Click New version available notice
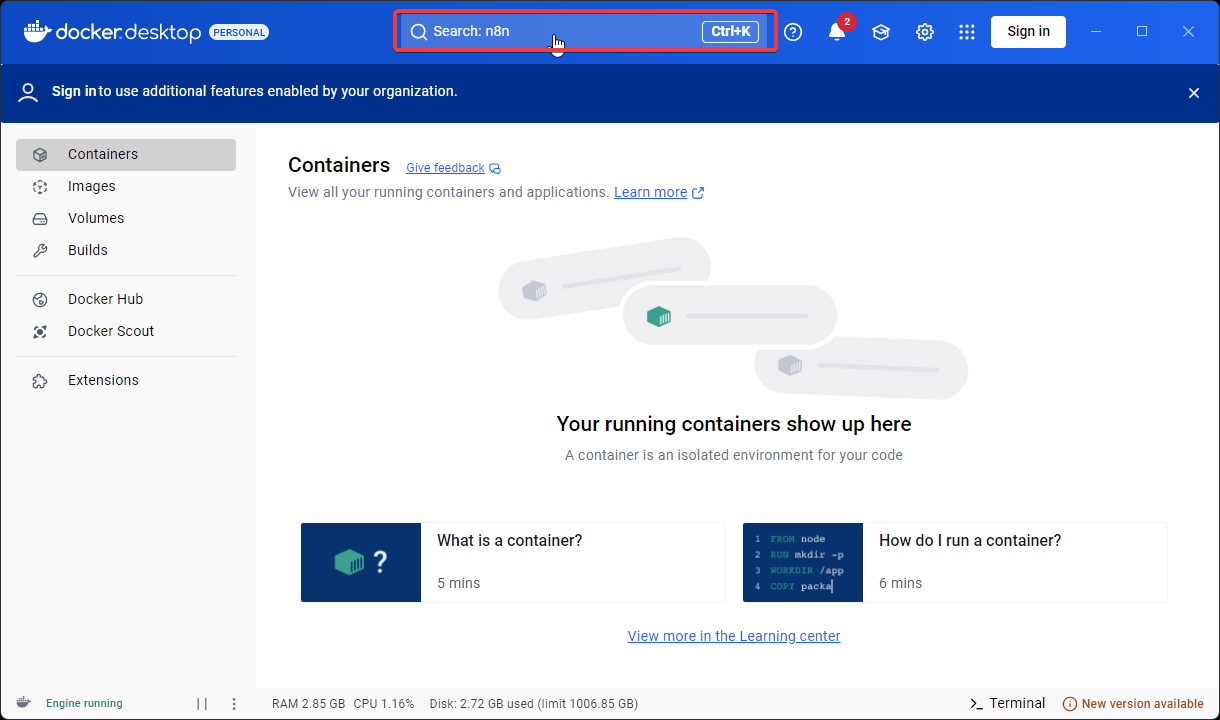The width and height of the screenshot is (1220, 720). pyautogui.click(x=1133, y=704)
